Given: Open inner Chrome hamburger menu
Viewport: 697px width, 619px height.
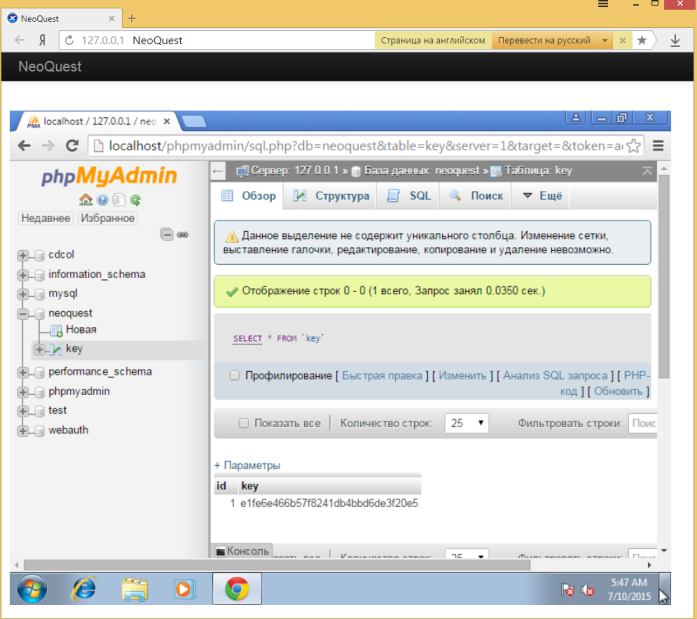Looking at the screenshot, I should pyautogui.click(x=658, y=145).
